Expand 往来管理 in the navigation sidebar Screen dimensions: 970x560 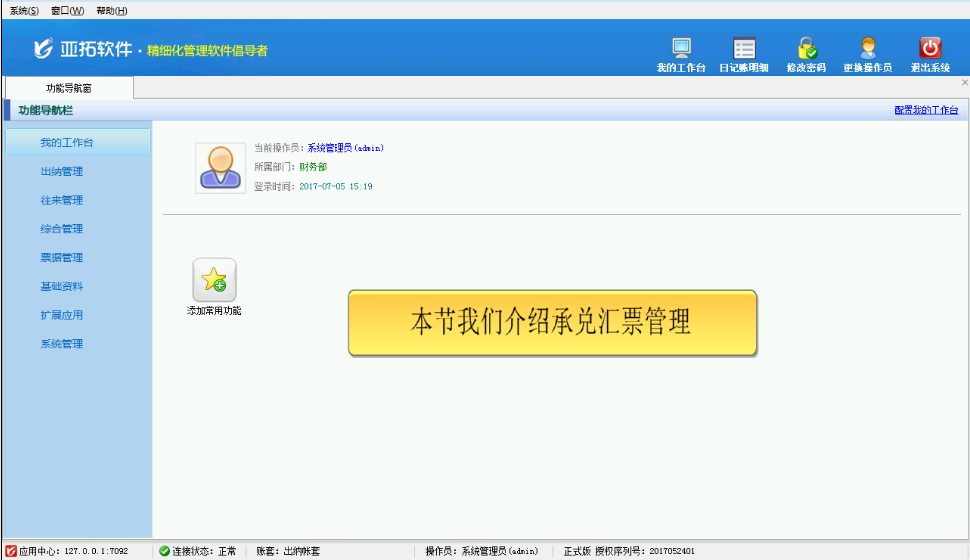click(x=62, y=200)
